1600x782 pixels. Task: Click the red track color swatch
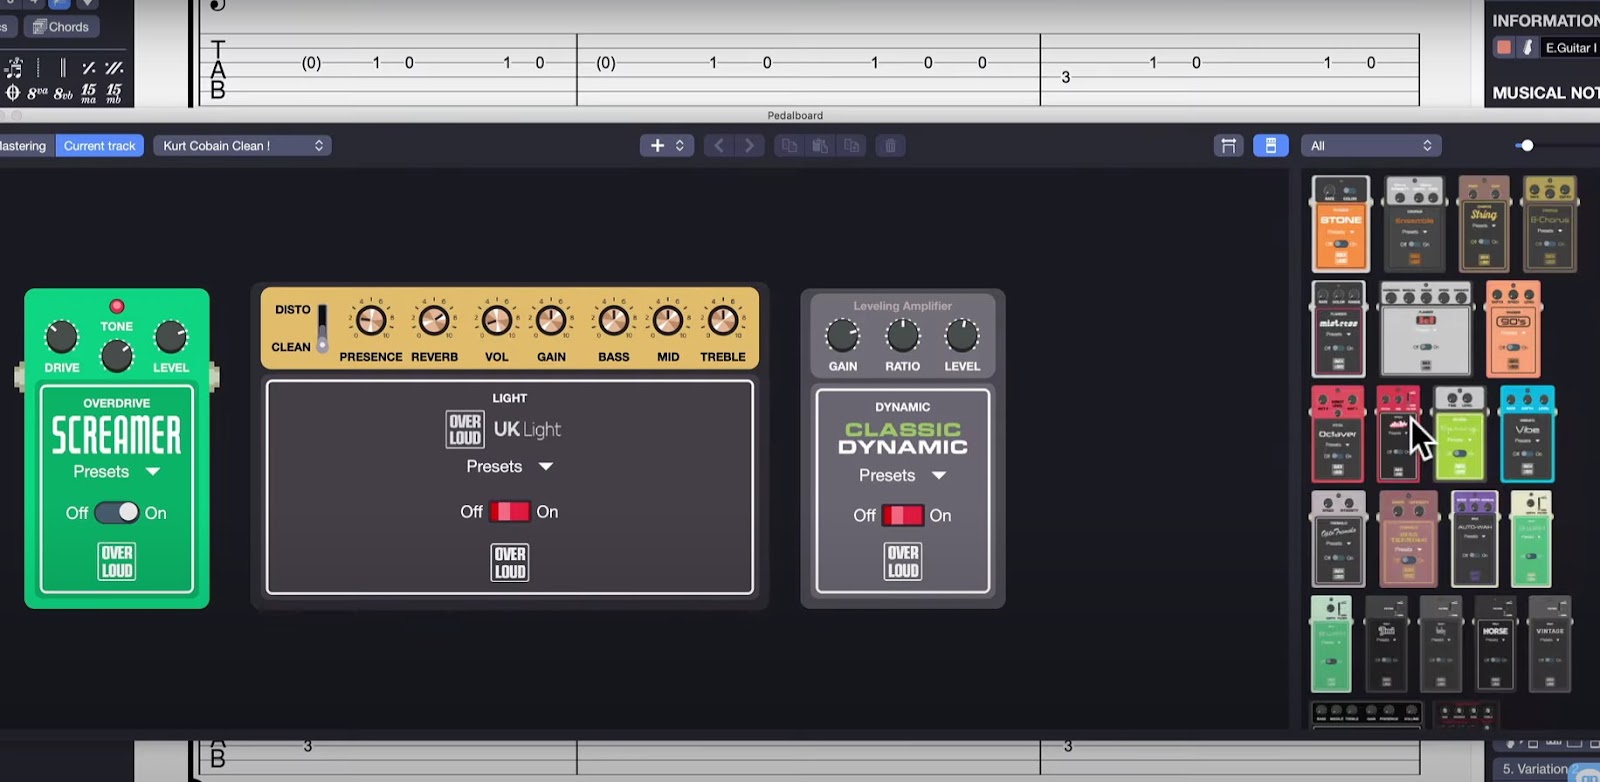[x=1503, y=47]
